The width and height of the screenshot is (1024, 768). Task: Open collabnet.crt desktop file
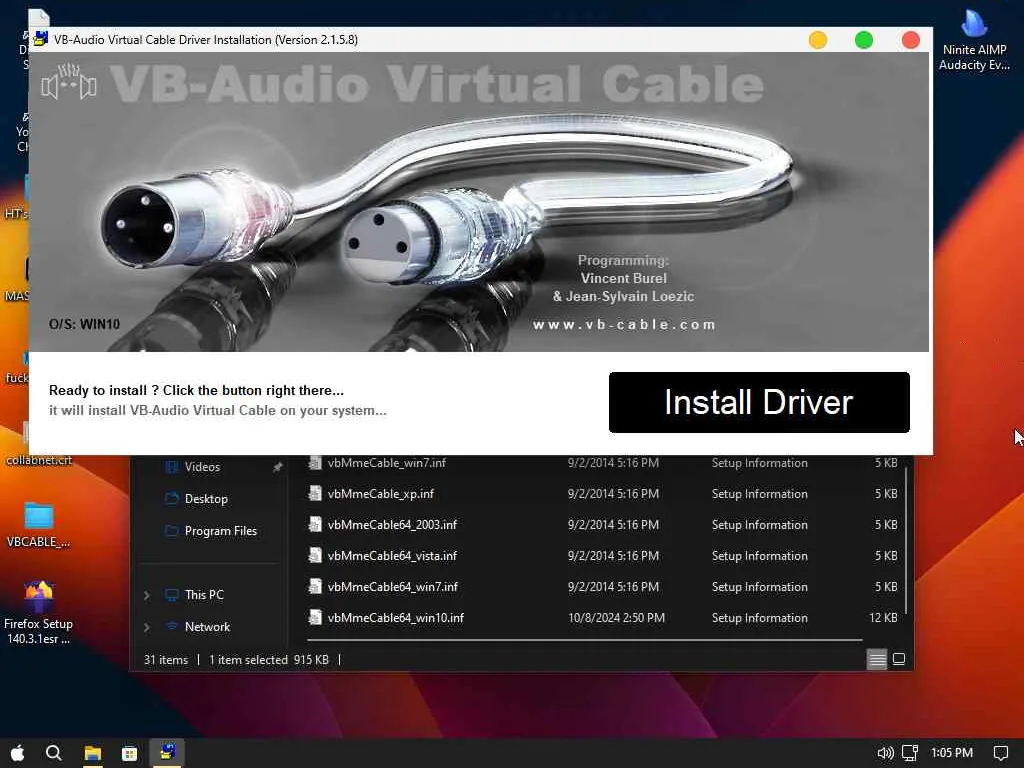point(39,444)
